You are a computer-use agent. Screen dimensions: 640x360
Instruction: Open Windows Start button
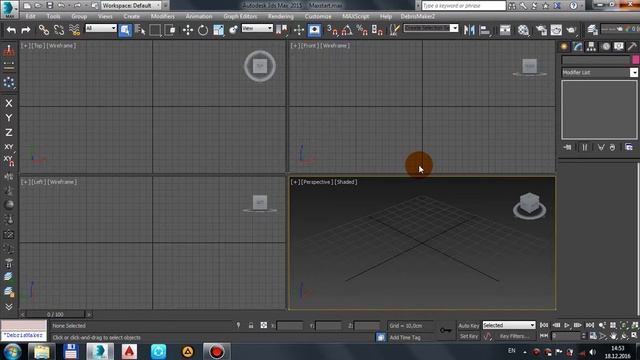[13, 351]
